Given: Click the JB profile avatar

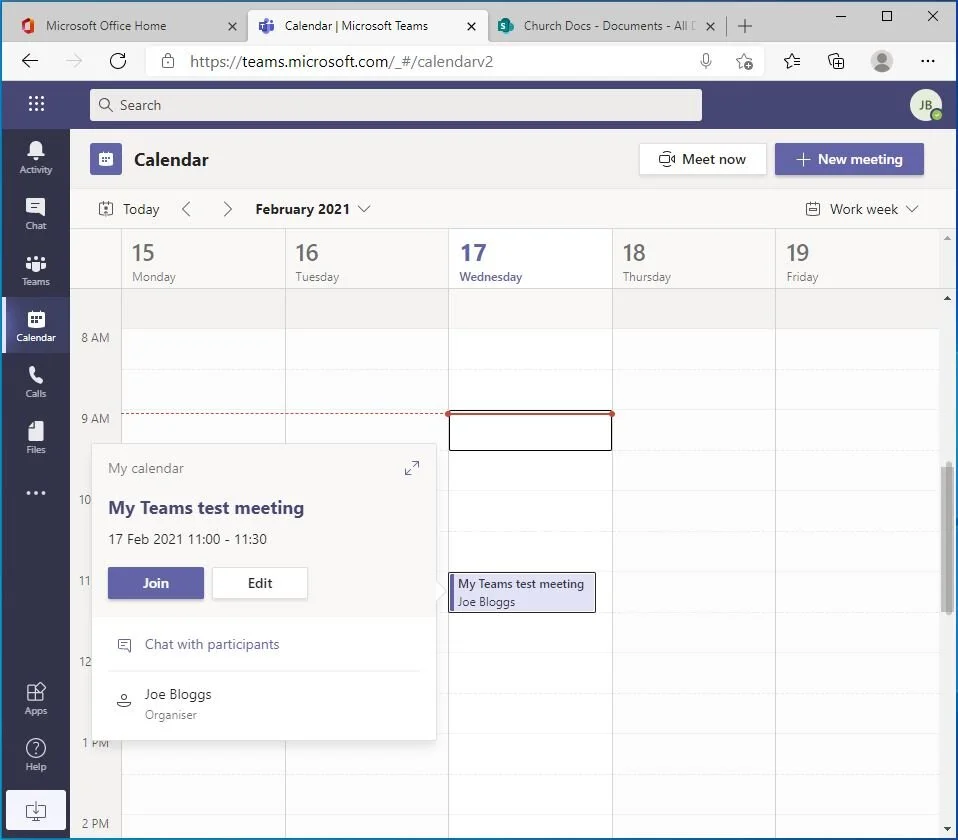Looking at the screenshot, I should tap(926, 105).
